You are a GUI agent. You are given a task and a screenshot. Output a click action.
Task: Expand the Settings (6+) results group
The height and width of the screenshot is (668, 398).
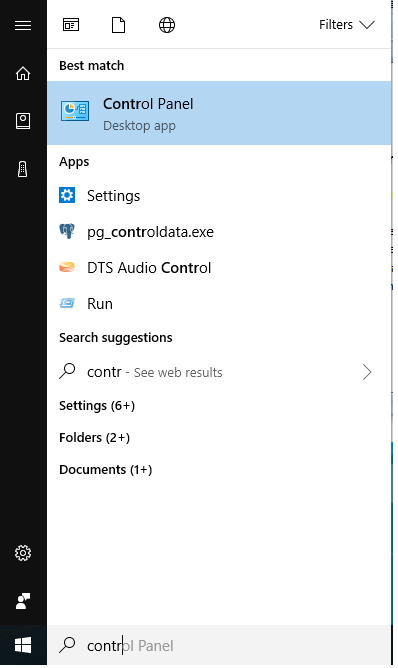[97, 407]
